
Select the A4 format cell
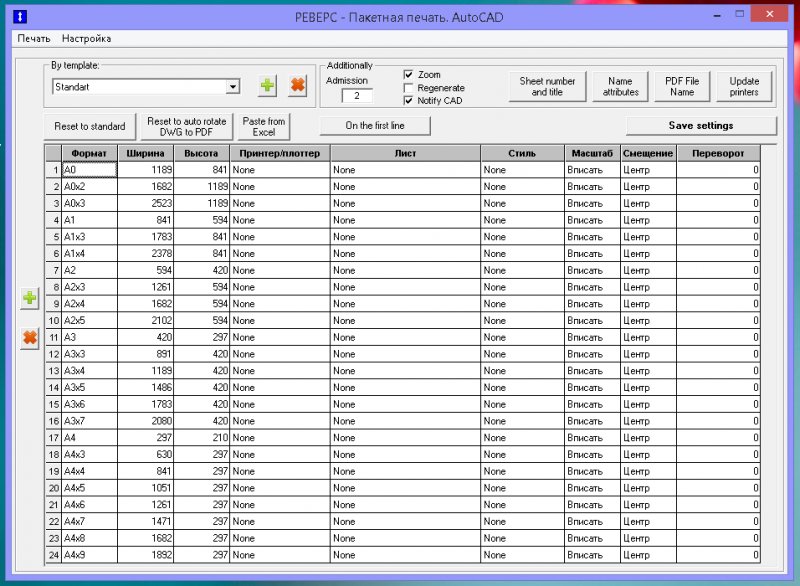click(x=90, y=438)
